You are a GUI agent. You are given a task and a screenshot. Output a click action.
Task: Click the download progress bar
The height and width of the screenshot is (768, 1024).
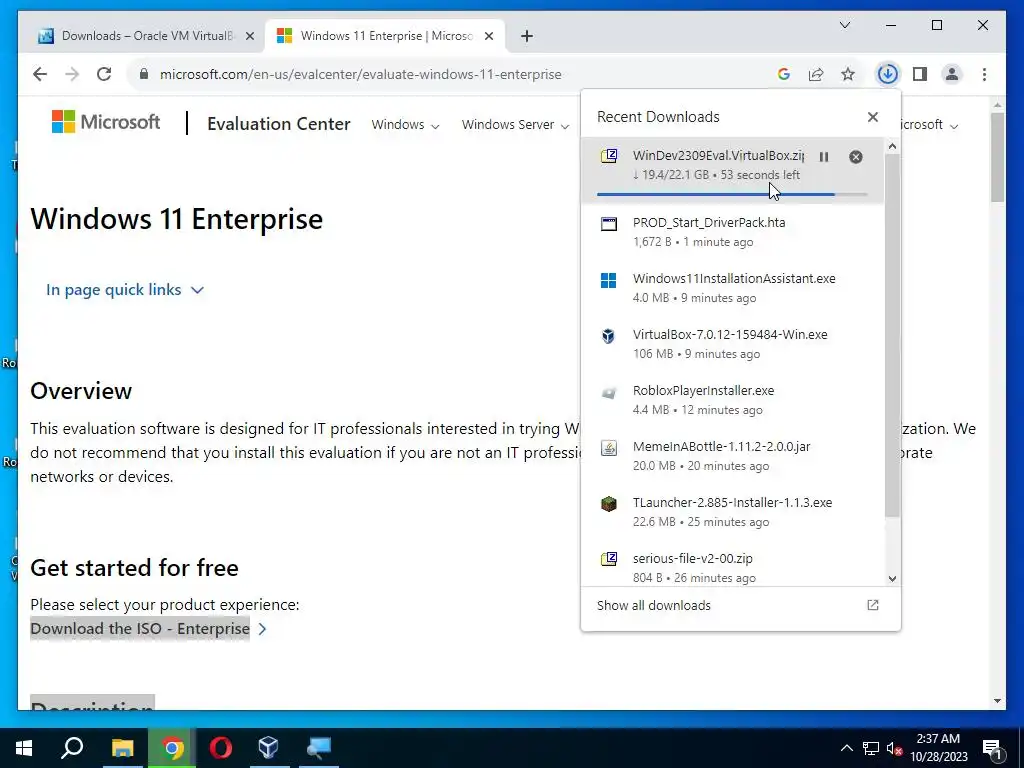click(732, 194)
